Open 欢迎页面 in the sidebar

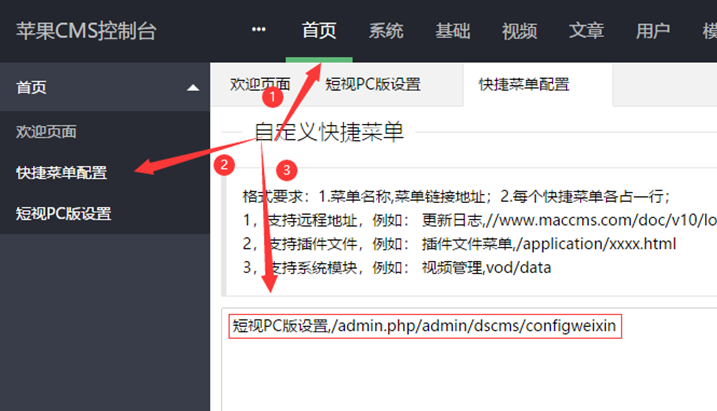[x=46, y=132]
